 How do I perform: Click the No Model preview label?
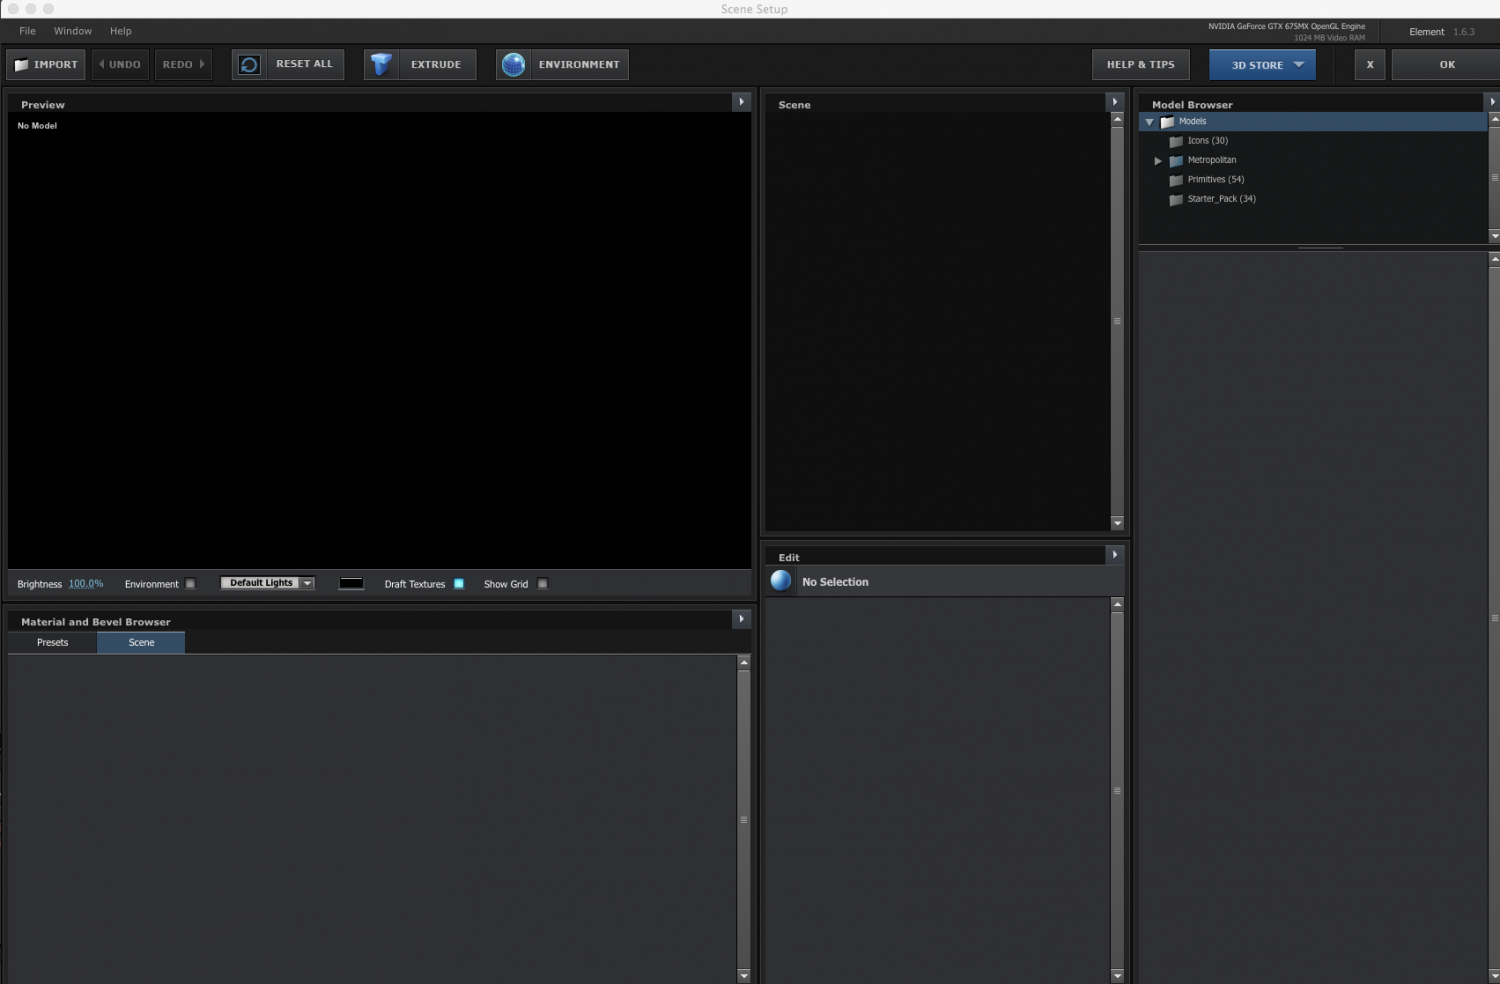[37, 126]
